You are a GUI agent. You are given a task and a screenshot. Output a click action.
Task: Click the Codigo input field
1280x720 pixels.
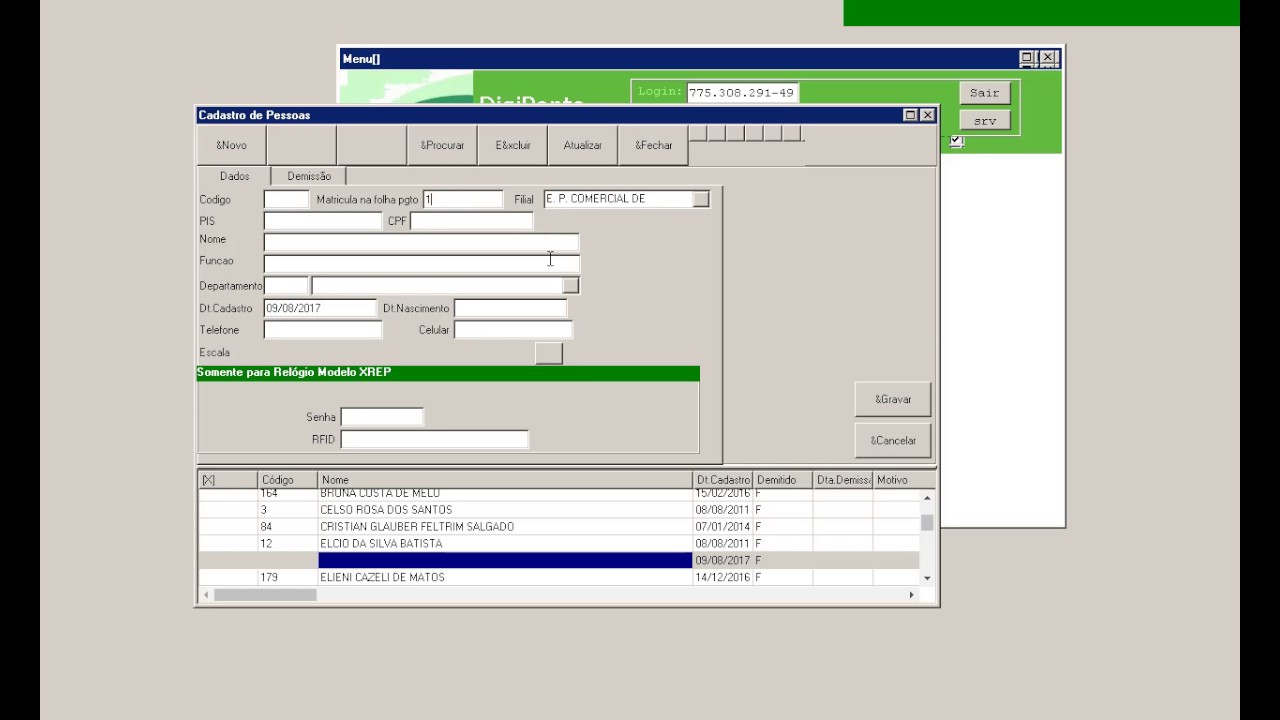tap(286, 199)
